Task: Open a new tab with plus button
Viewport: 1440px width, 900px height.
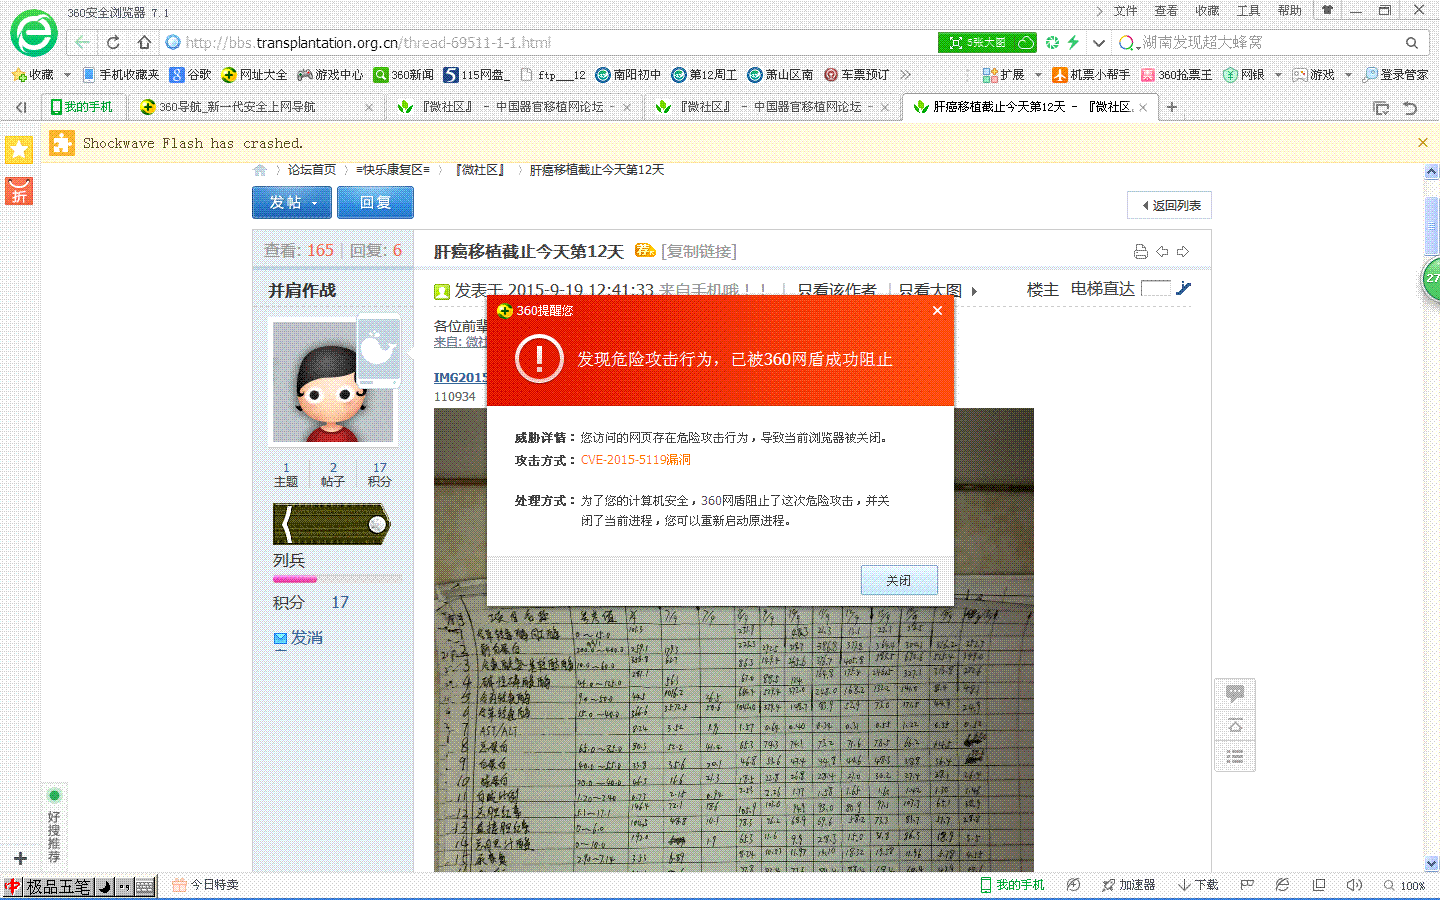Action: click(x=1172, y=107)
